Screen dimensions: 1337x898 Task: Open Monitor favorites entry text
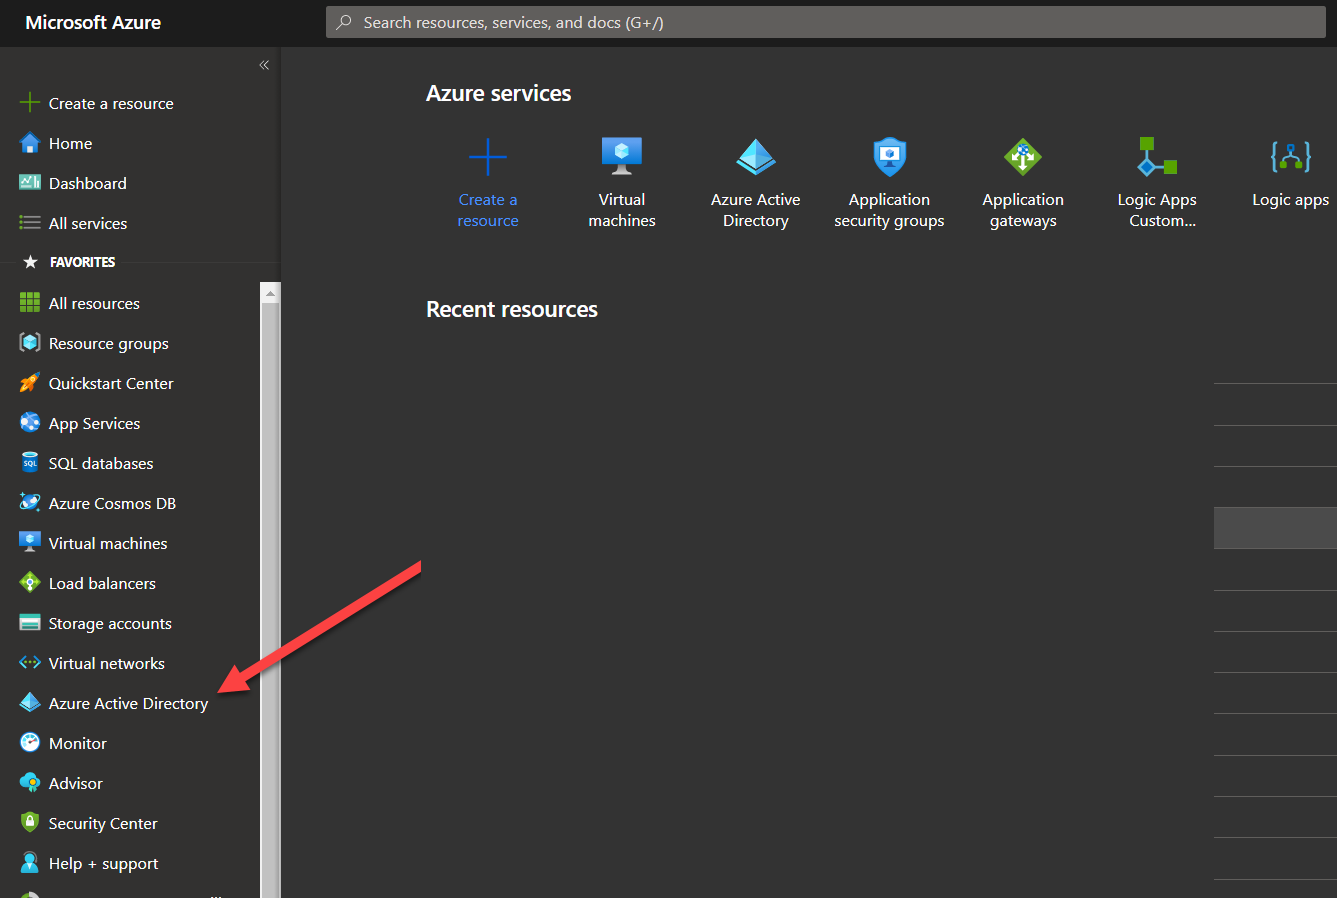[x=78, y=743]
